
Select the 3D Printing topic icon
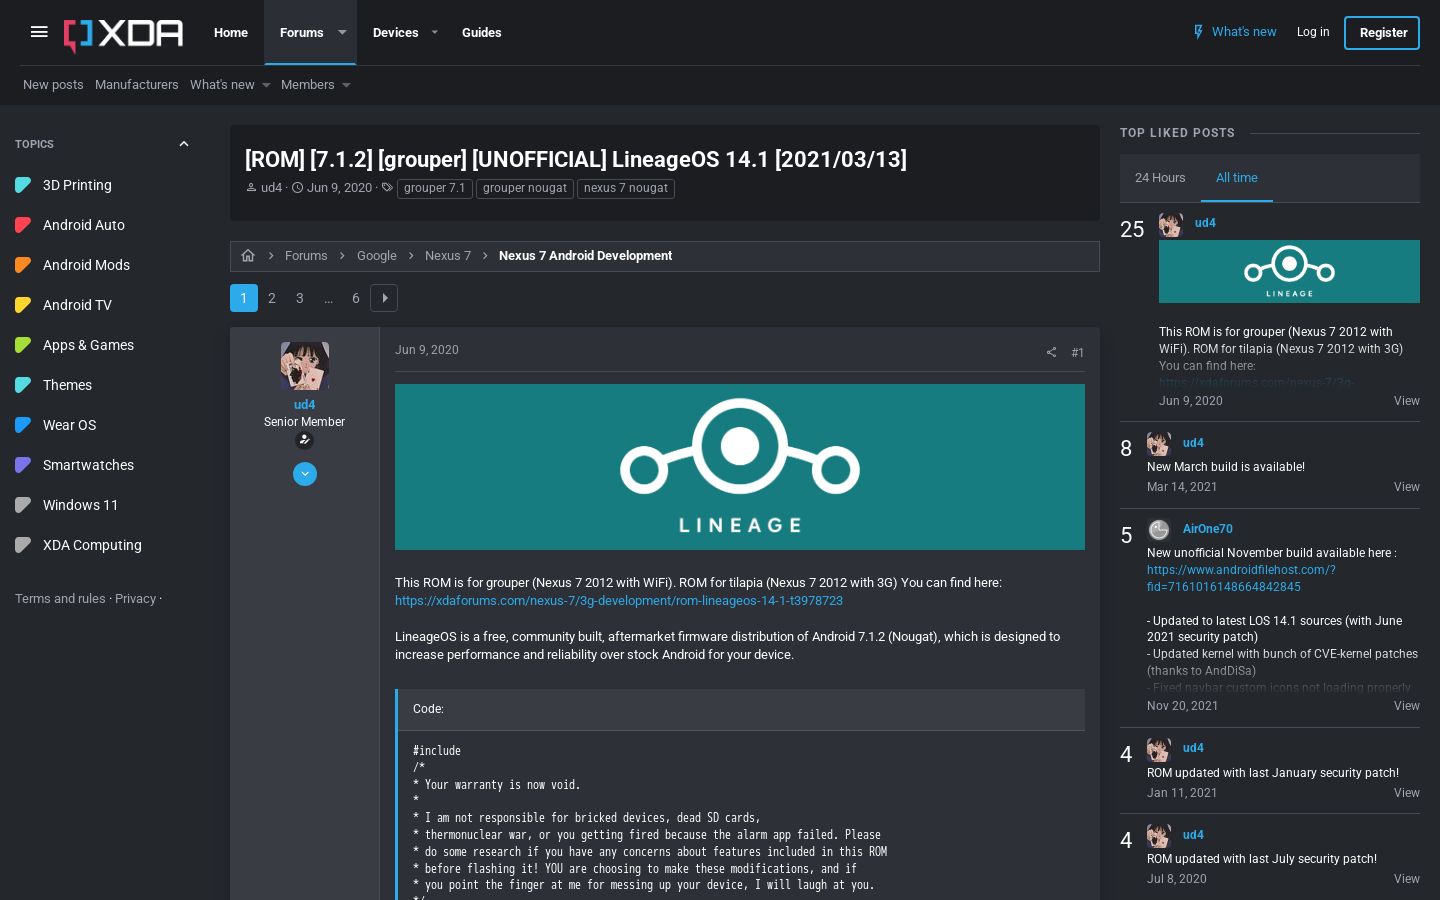(24, 185)
